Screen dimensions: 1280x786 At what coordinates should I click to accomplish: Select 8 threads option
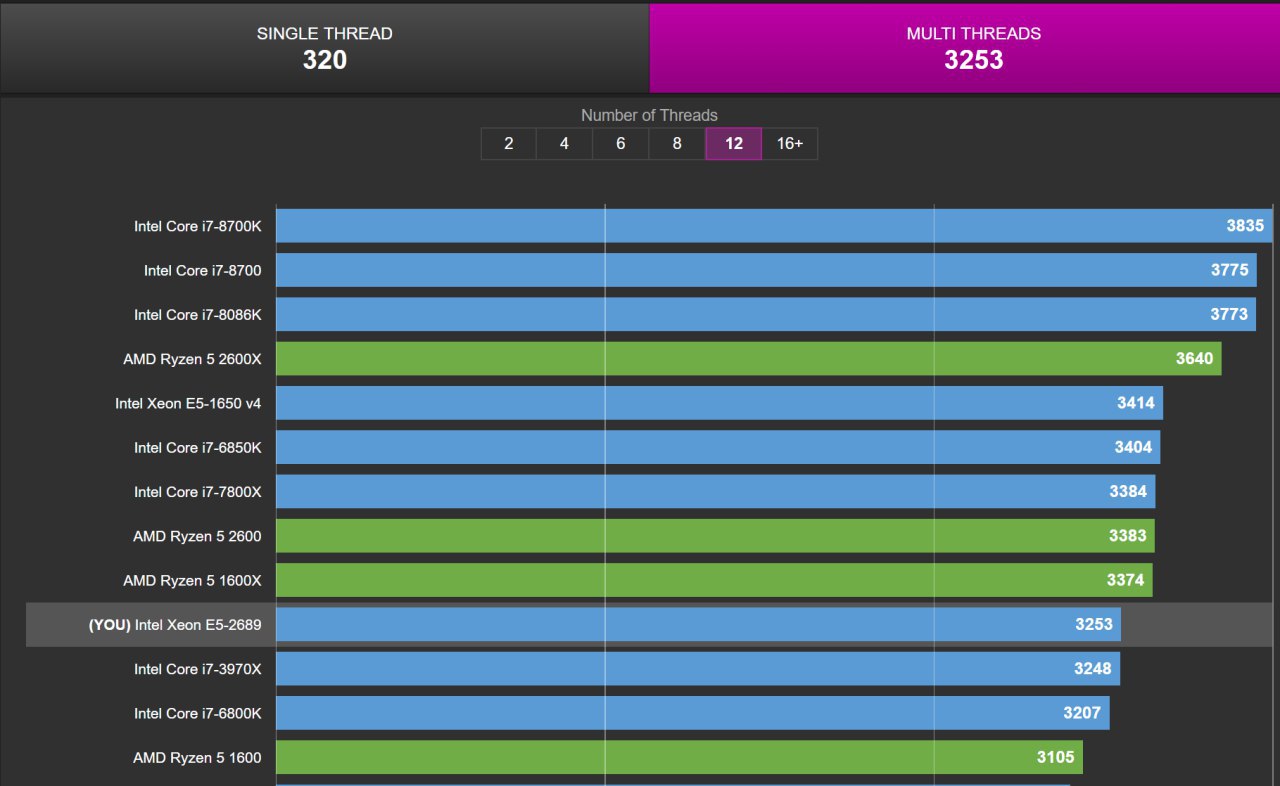coord(677,143)
